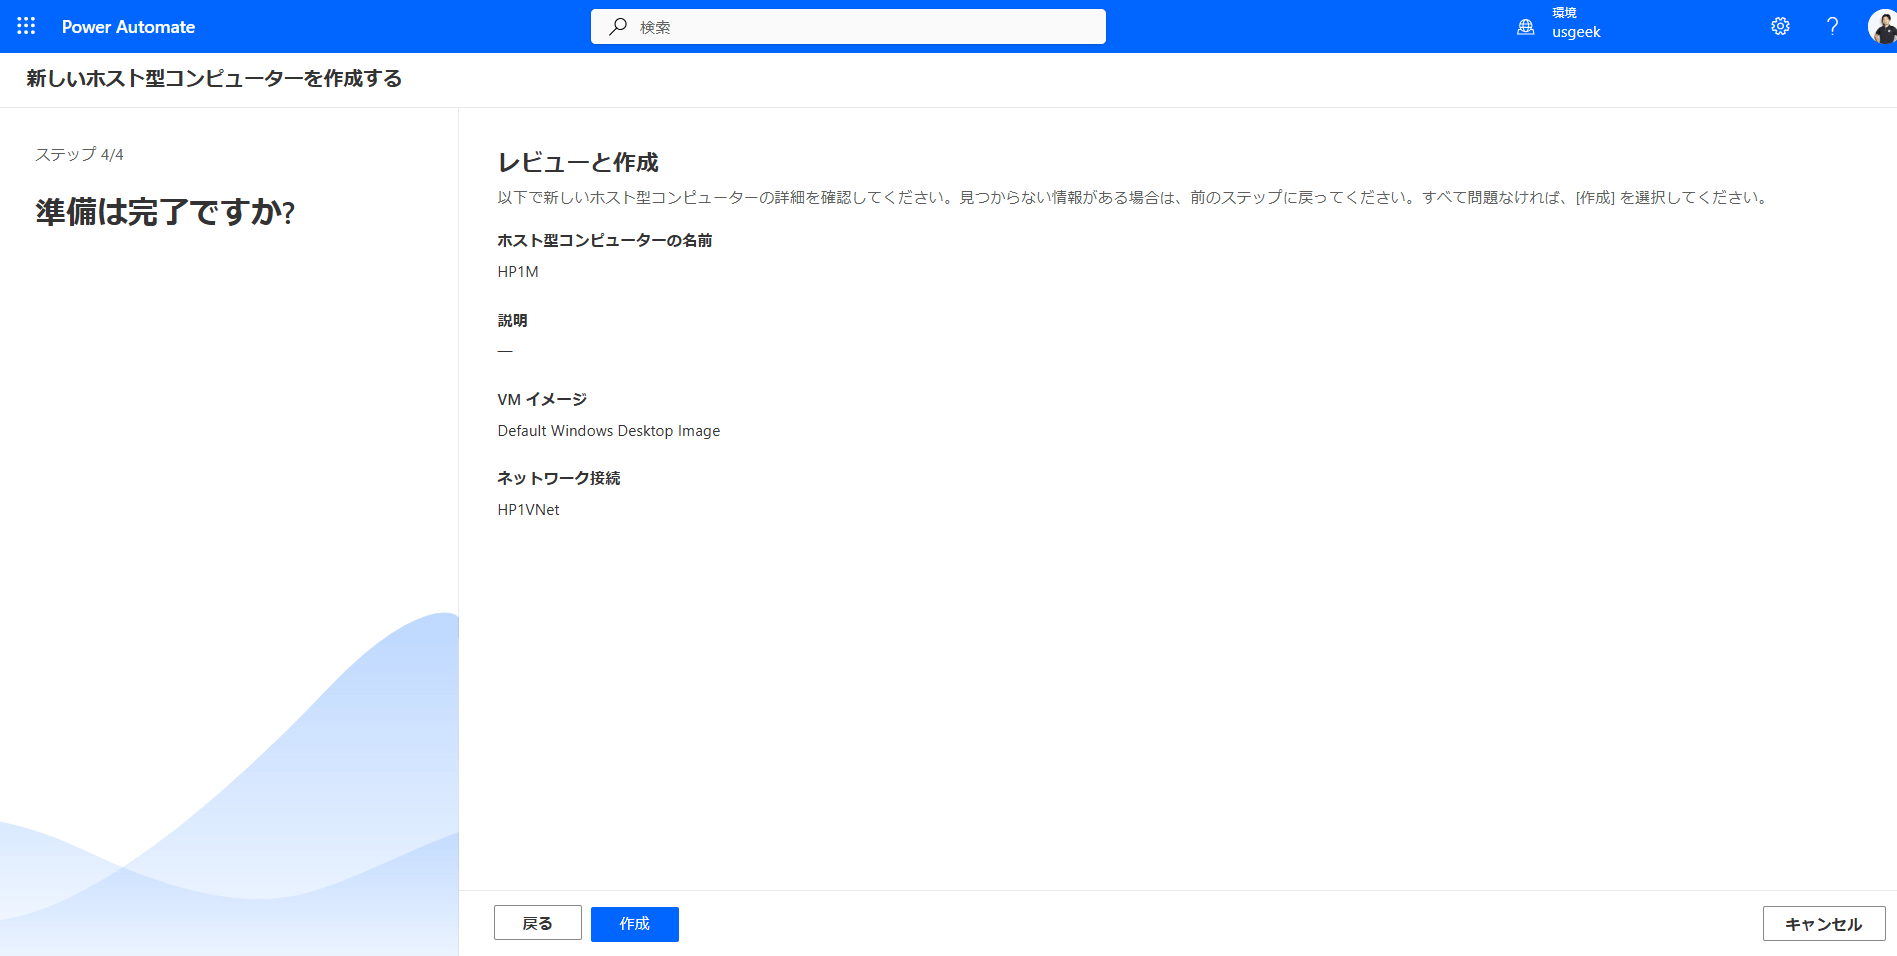Screen dimensions: 1897x956
Task: Click the レビューと作成 heading
Action: [580, 162]
